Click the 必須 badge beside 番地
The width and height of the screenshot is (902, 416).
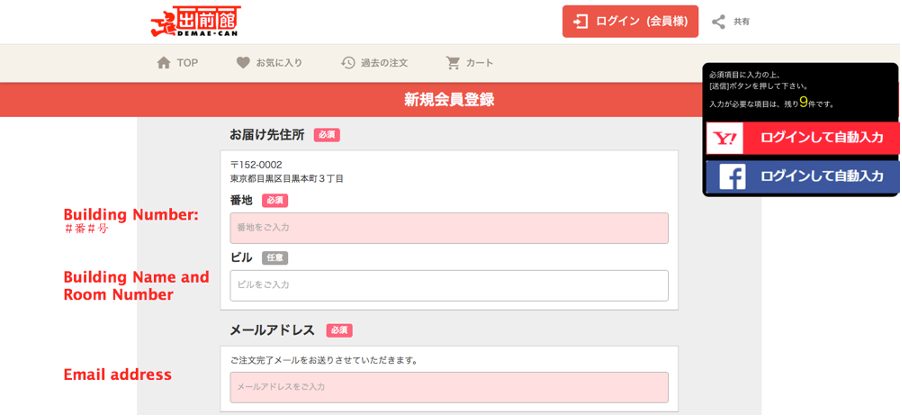[275, 201]
